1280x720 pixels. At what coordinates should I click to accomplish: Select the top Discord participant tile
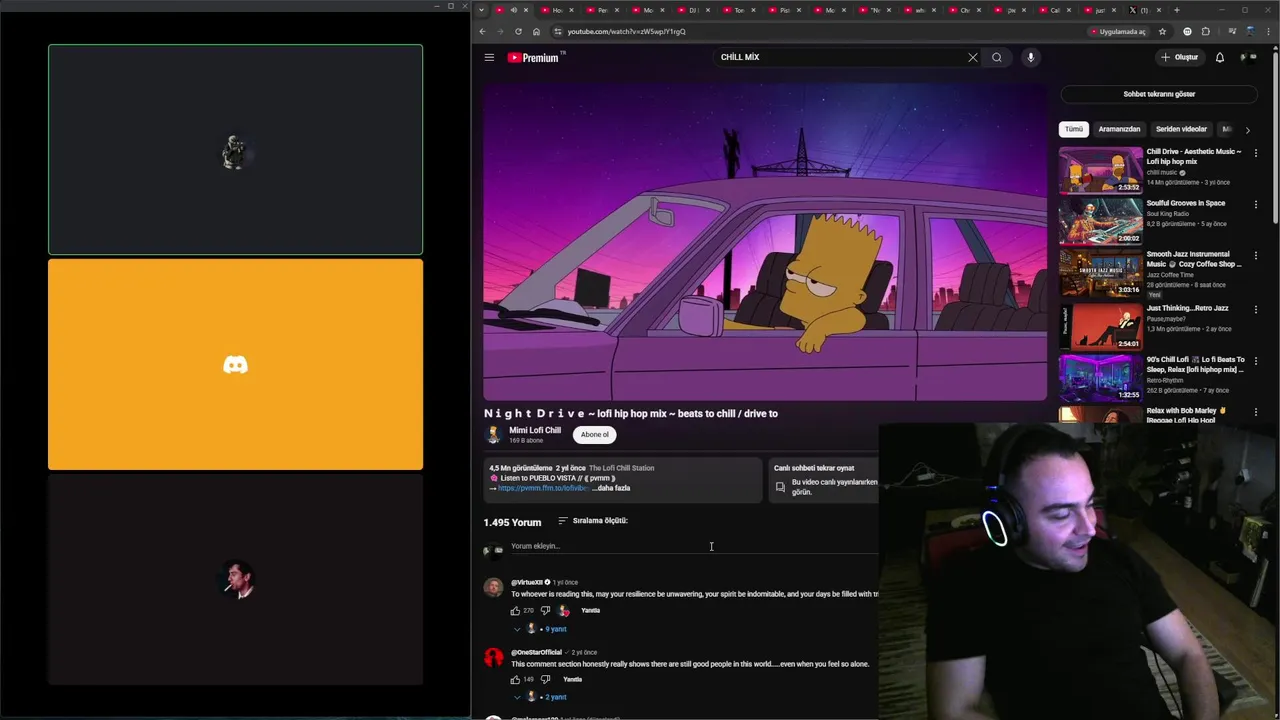[x=235, y=150]
